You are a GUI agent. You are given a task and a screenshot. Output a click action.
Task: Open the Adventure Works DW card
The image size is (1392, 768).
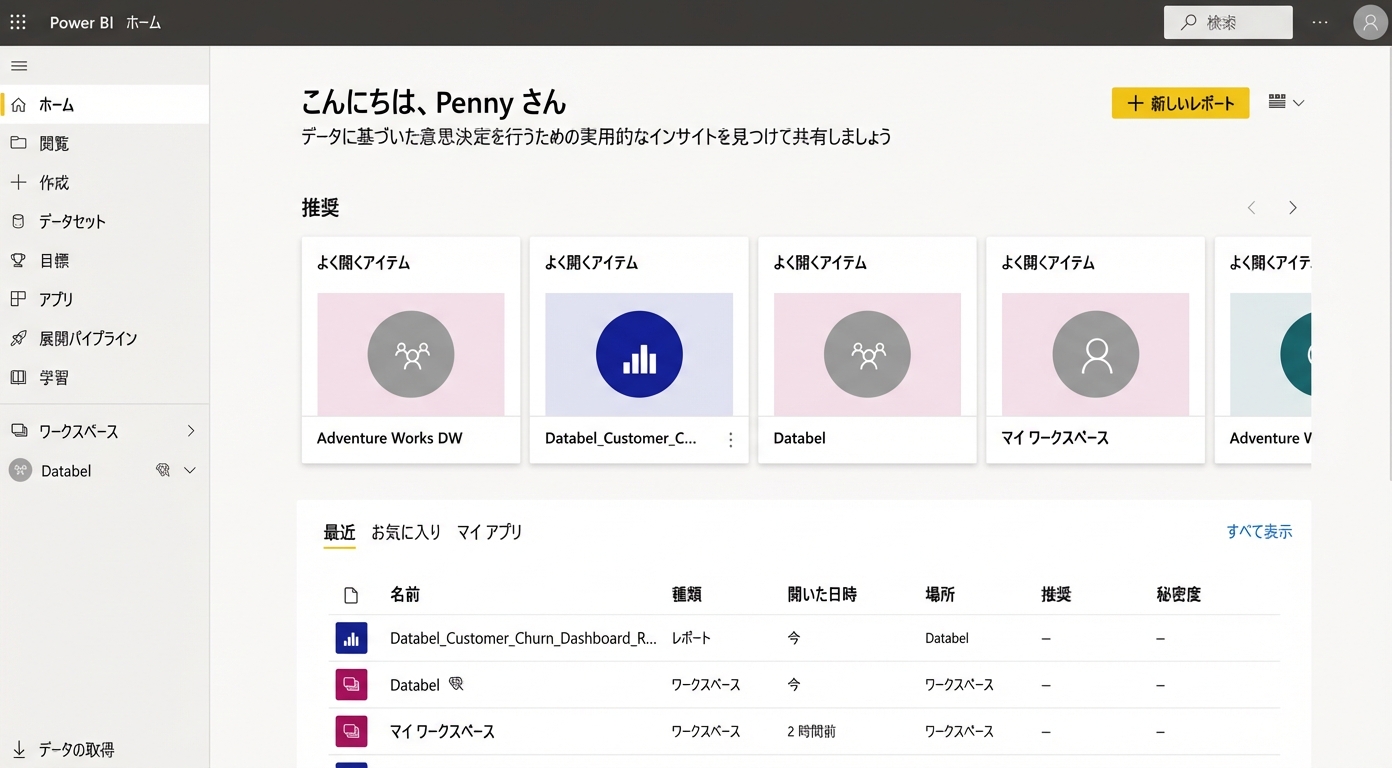click(x=411, y=350)
